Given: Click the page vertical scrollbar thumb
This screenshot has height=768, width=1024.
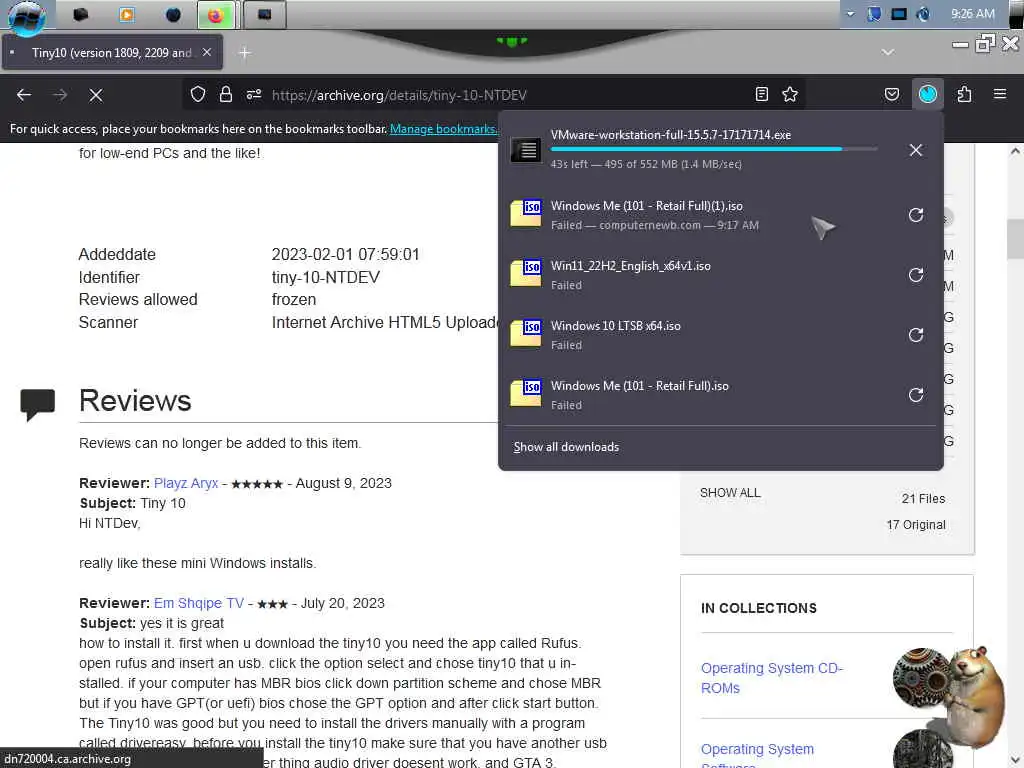Looking at the screenshot, I should [x=1015, y=238].
